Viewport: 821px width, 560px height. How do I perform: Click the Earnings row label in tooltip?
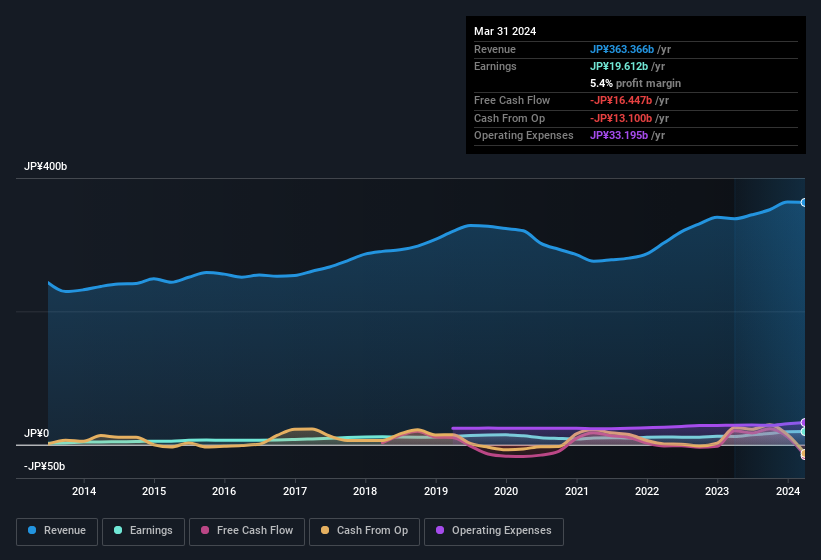[x=495, y=66]
